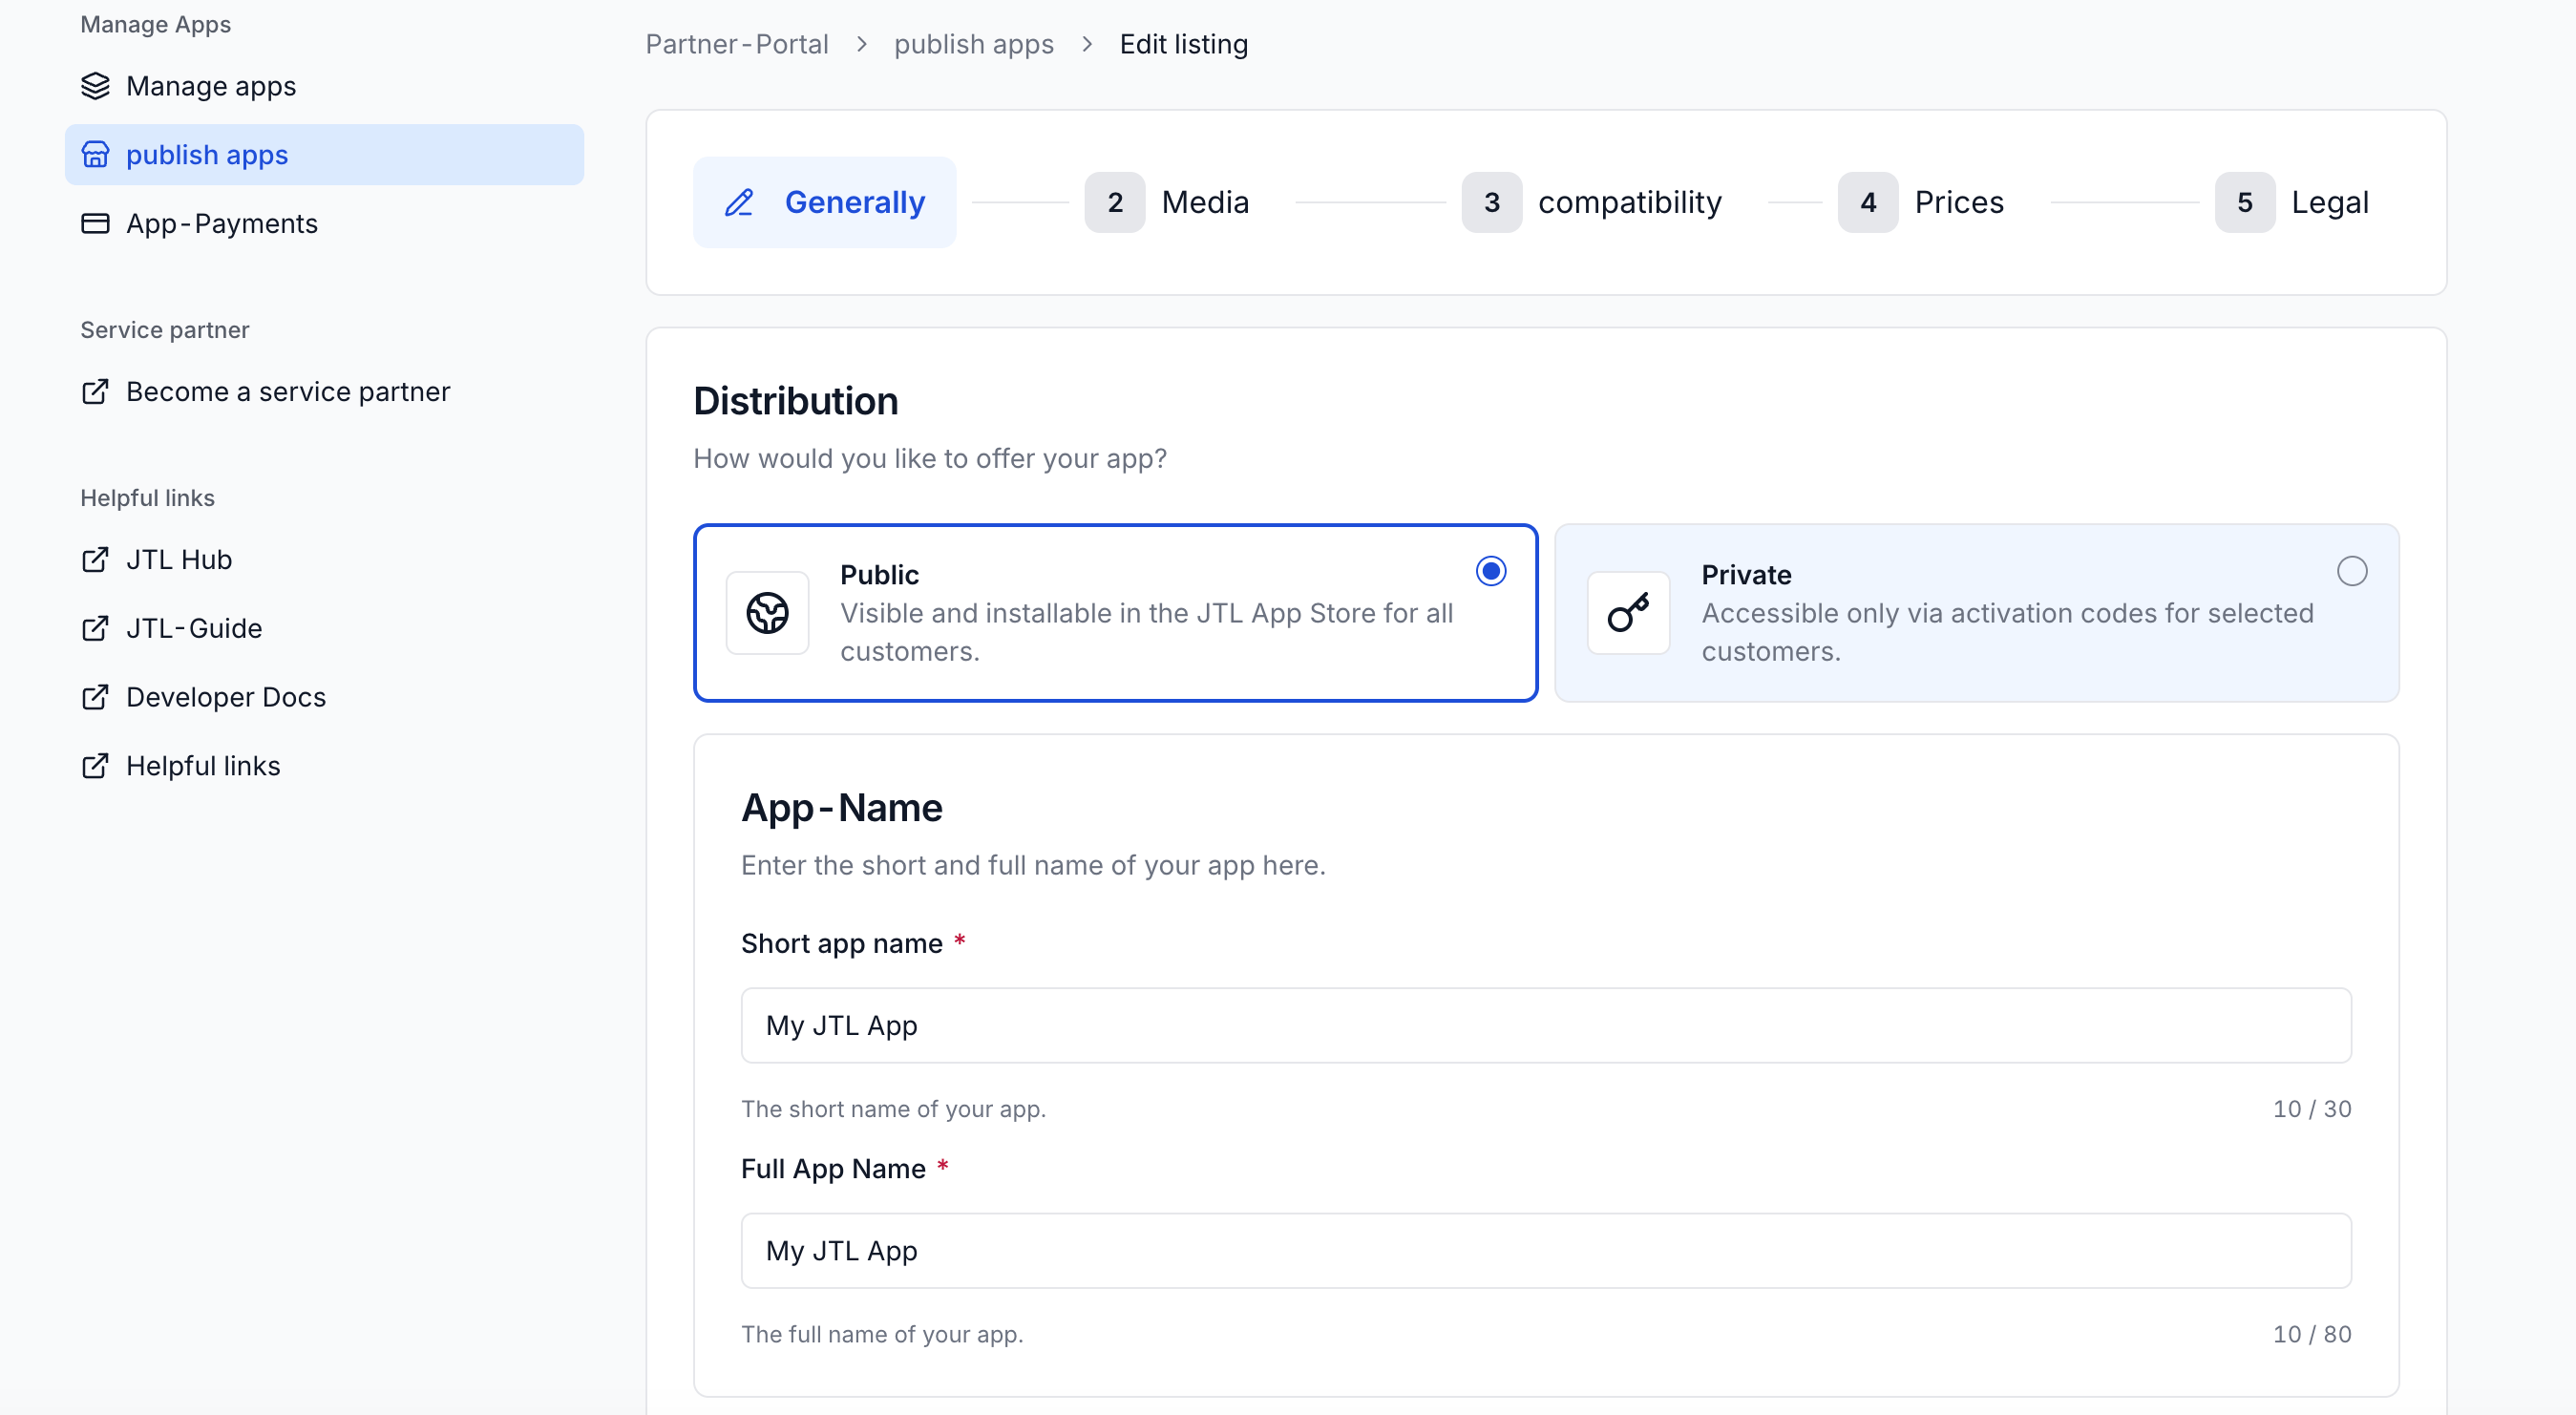The image size is (2576, 1415).
Task: Click the Private card title text
Action: click(x=1746, y=575)
